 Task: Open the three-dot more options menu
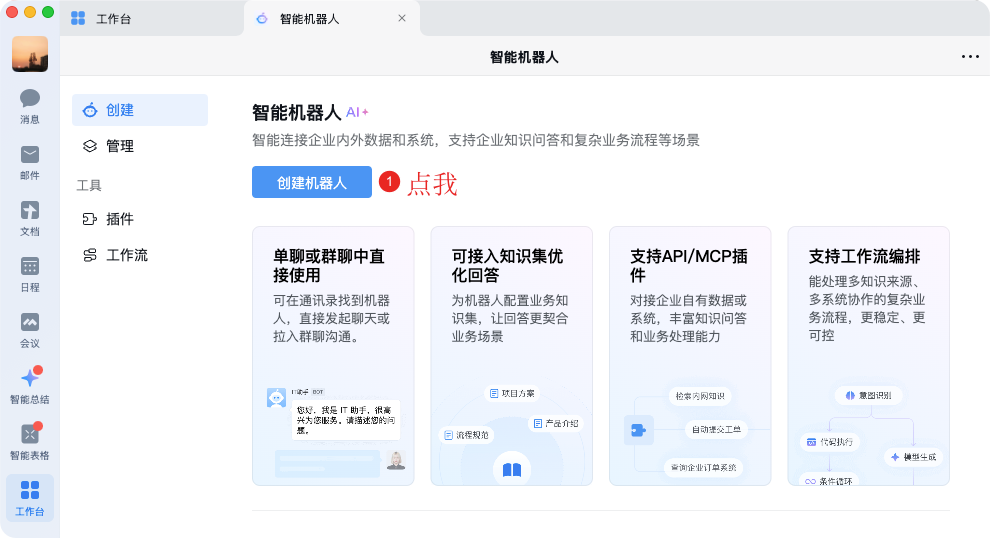point(969,57)
